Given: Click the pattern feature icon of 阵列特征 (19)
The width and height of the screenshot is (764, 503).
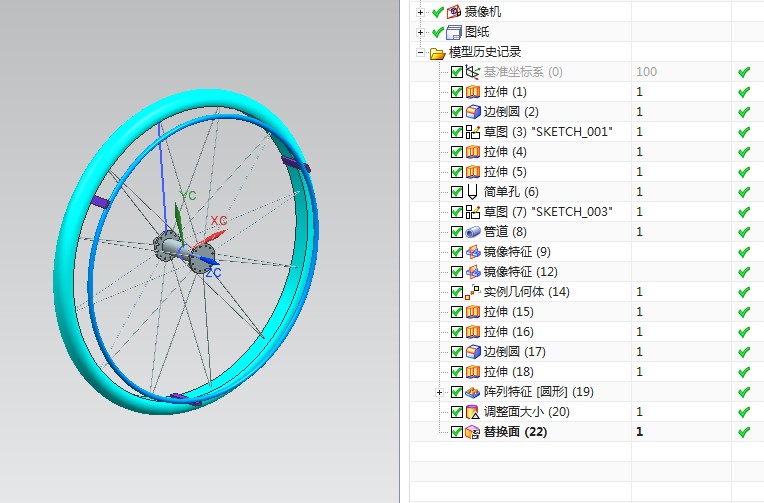Looking at the screenshot, I should [x=473, y=392].
